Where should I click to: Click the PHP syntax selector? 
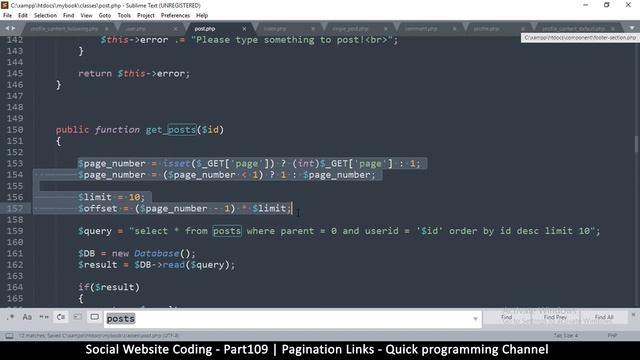pos(612,336)
